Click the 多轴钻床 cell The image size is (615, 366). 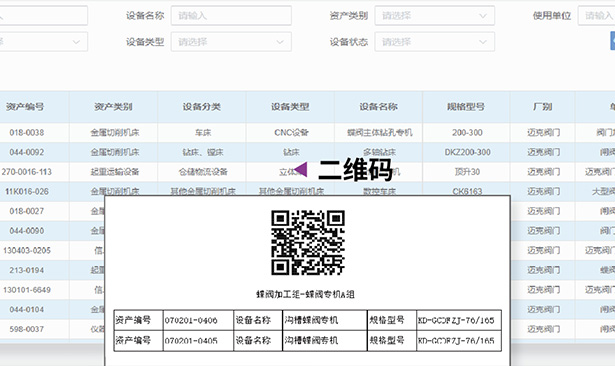point(380,152)
